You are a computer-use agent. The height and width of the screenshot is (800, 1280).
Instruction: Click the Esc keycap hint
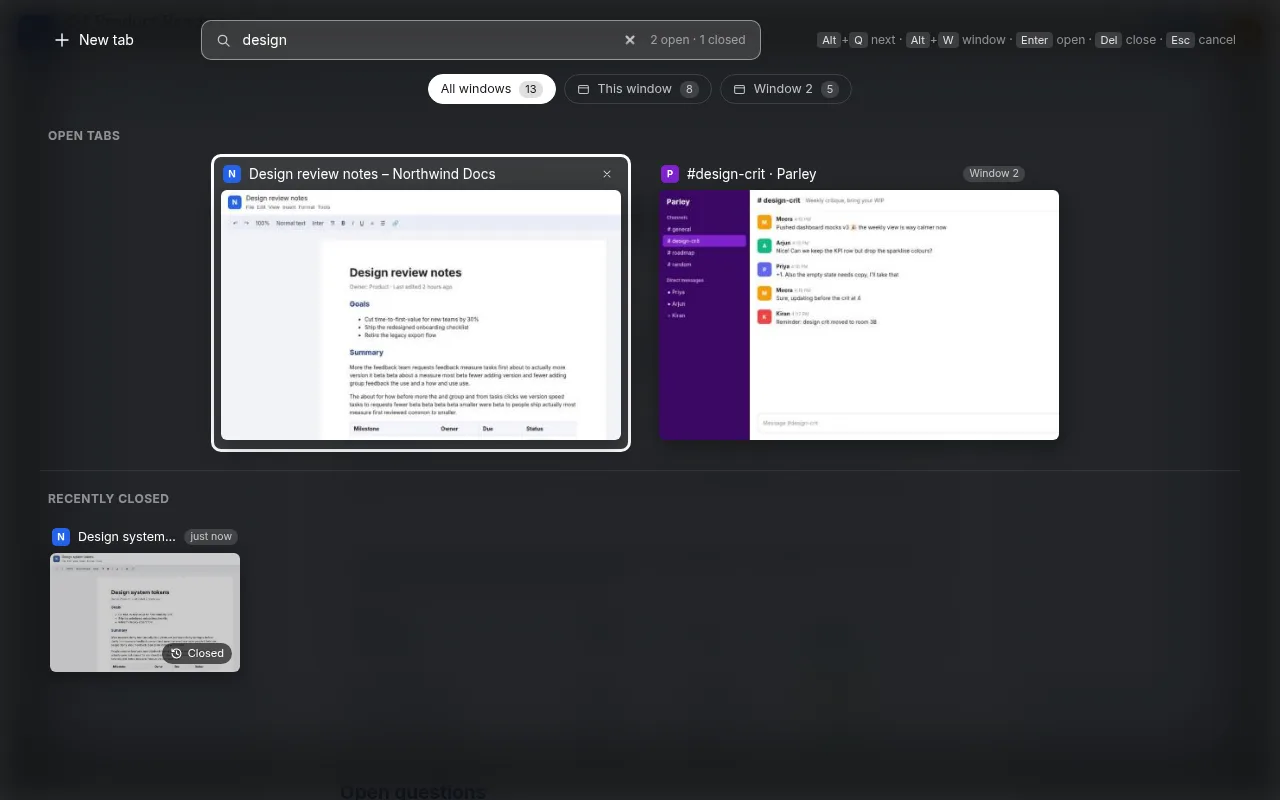pos(1180,40)
